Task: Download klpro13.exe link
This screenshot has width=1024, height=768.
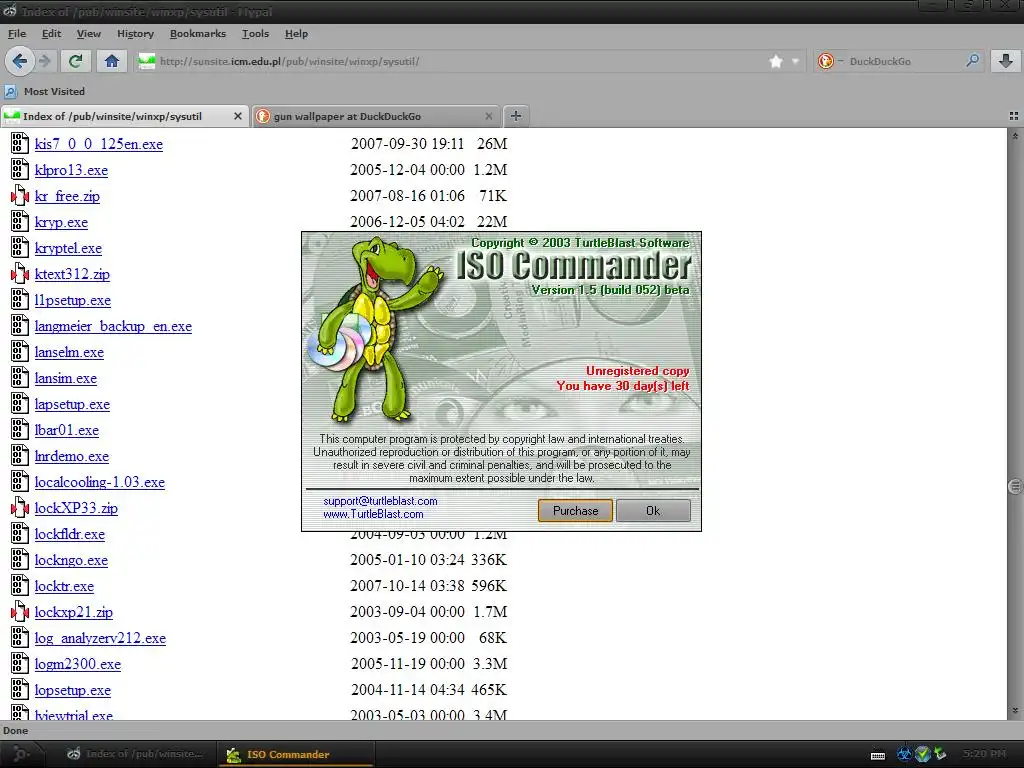Action: click(71, 170)
